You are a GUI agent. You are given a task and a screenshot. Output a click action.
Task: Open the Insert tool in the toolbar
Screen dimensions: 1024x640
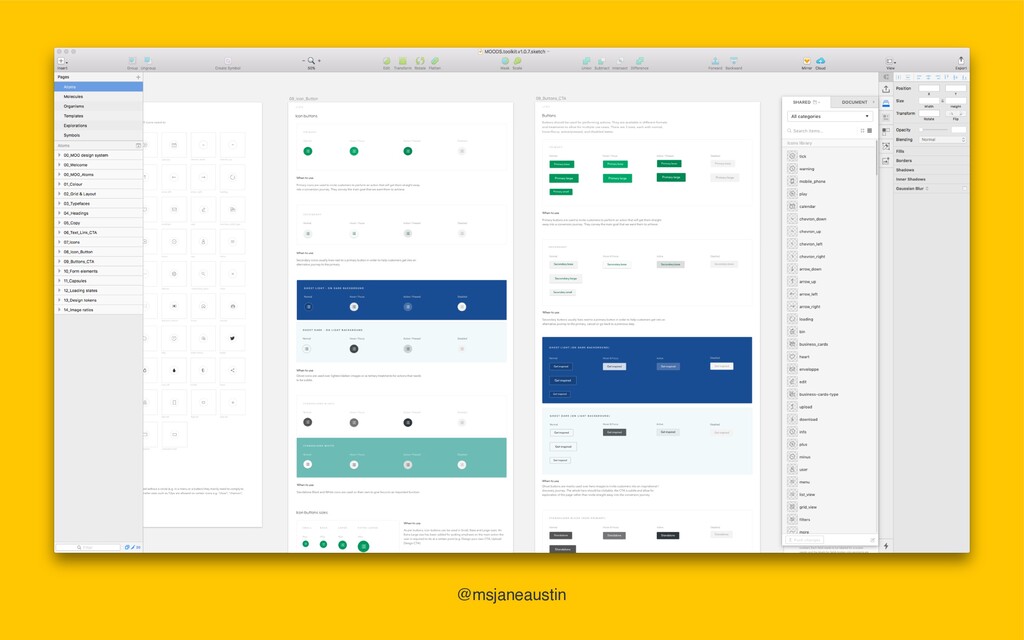point(61,62)
